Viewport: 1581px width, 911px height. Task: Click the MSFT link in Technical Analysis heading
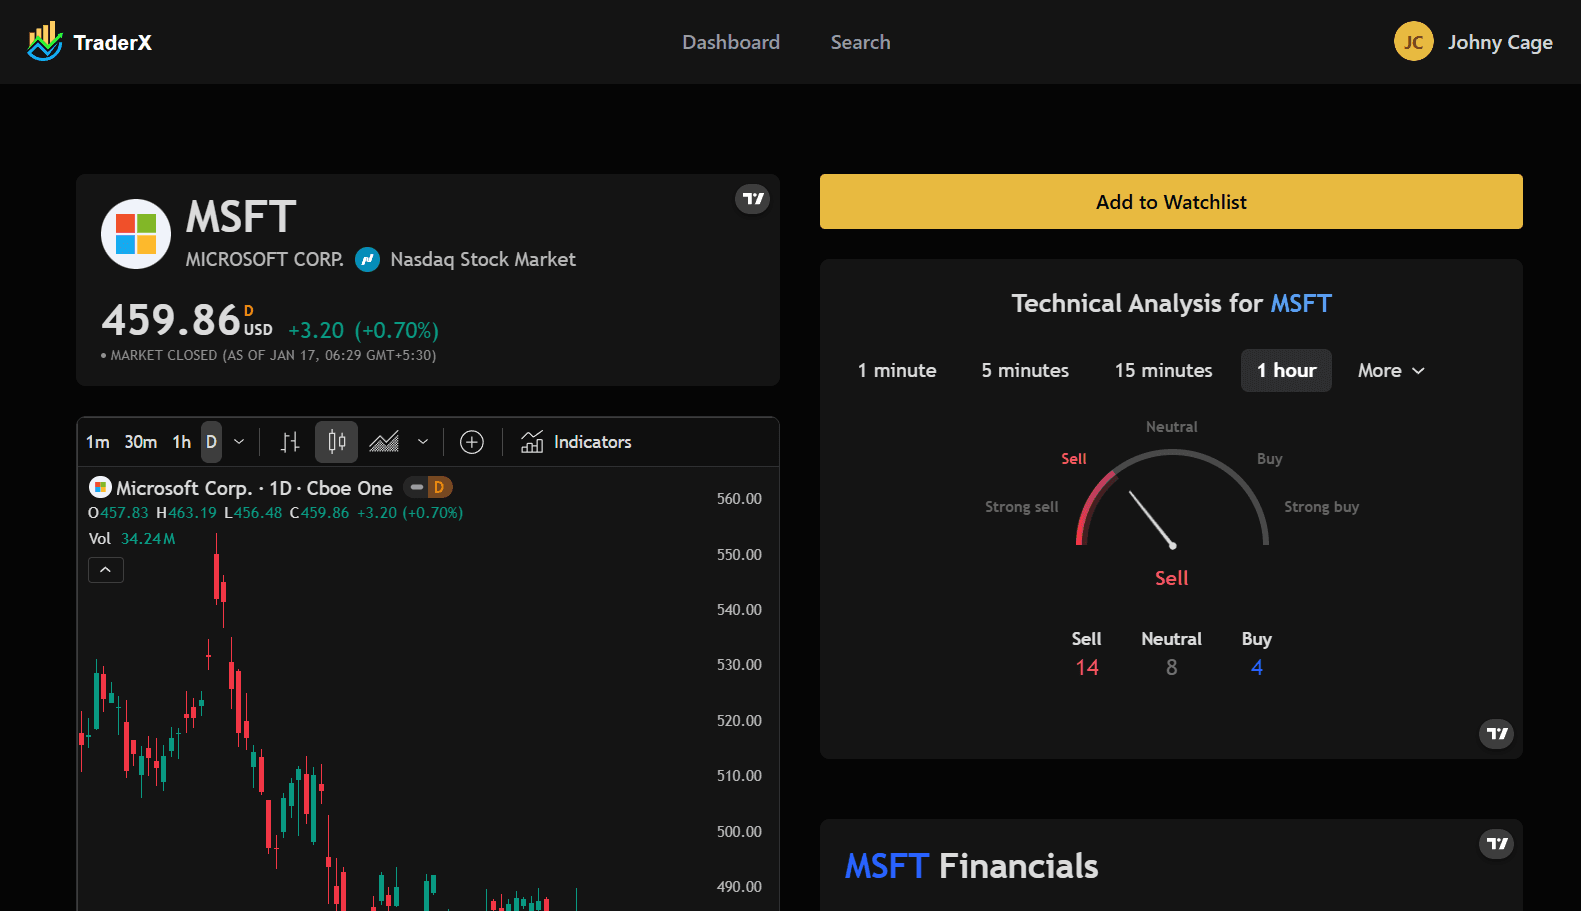(1301, 304)
